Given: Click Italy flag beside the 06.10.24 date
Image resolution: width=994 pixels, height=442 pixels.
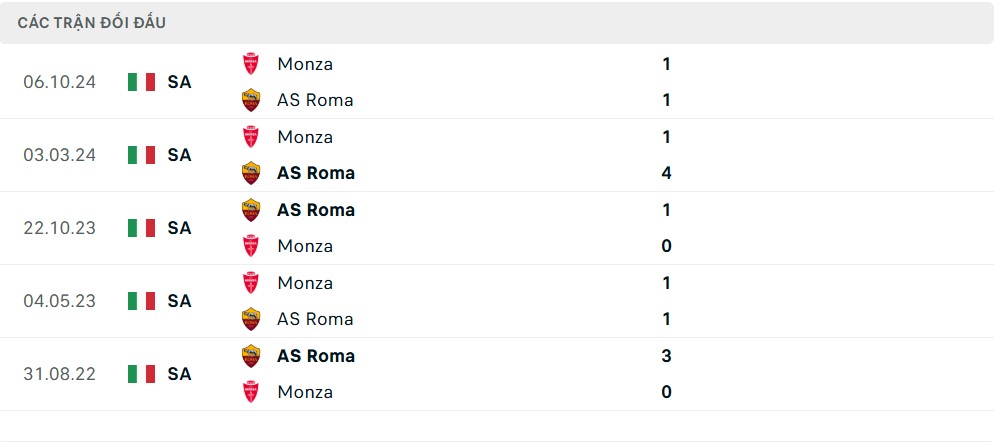Looking at the screenshot, I should [x=141, y=82].
